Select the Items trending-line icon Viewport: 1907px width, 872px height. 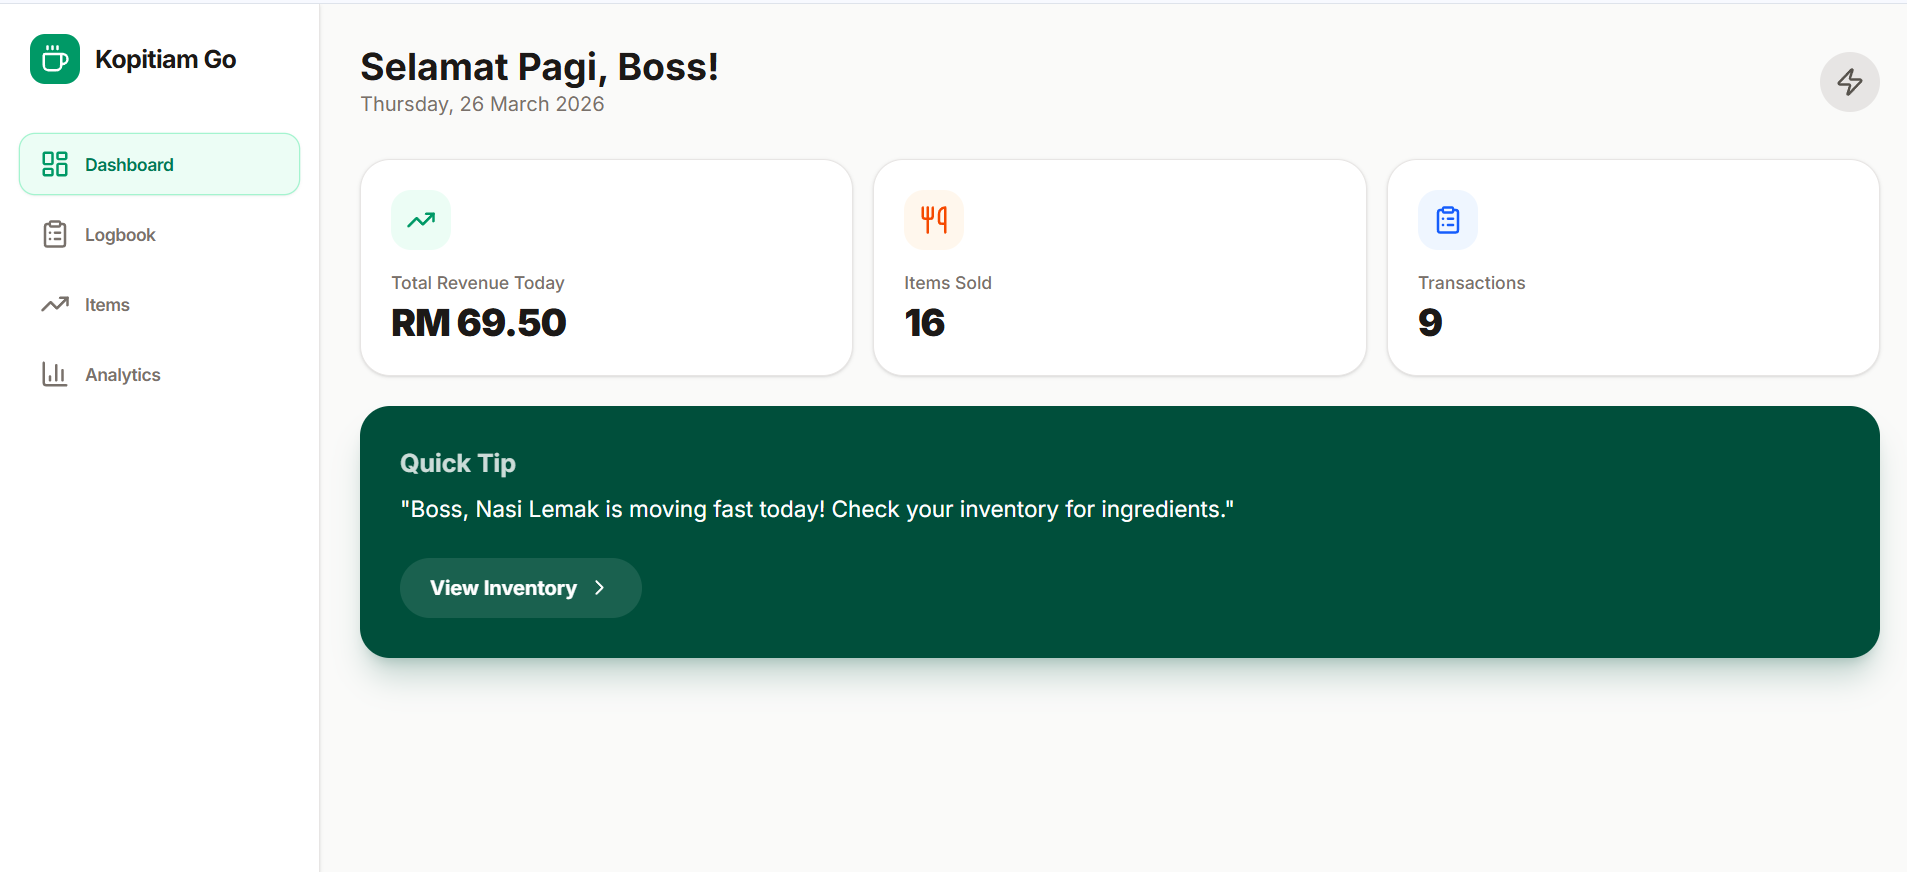54,303
